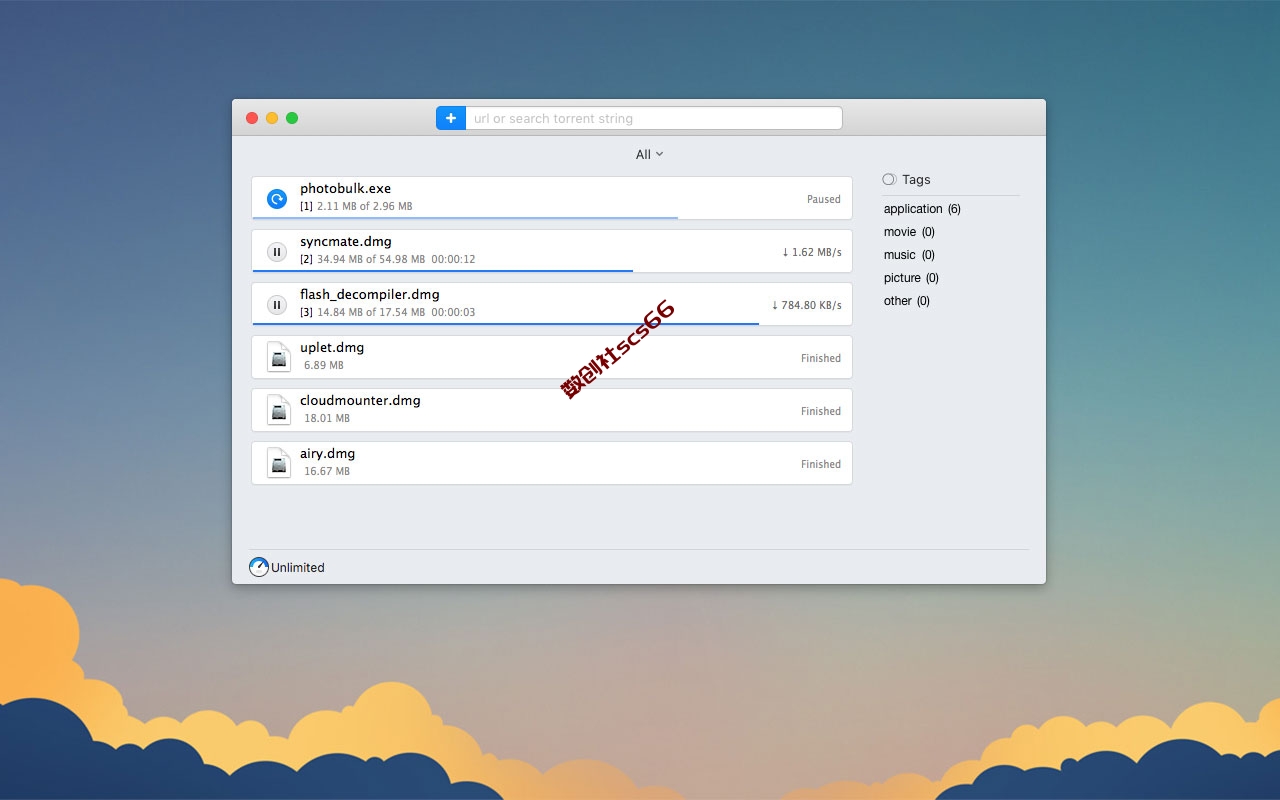Select the flash_decompiler.dmg file name
The image size is (1280, 800).
[370, 295]
